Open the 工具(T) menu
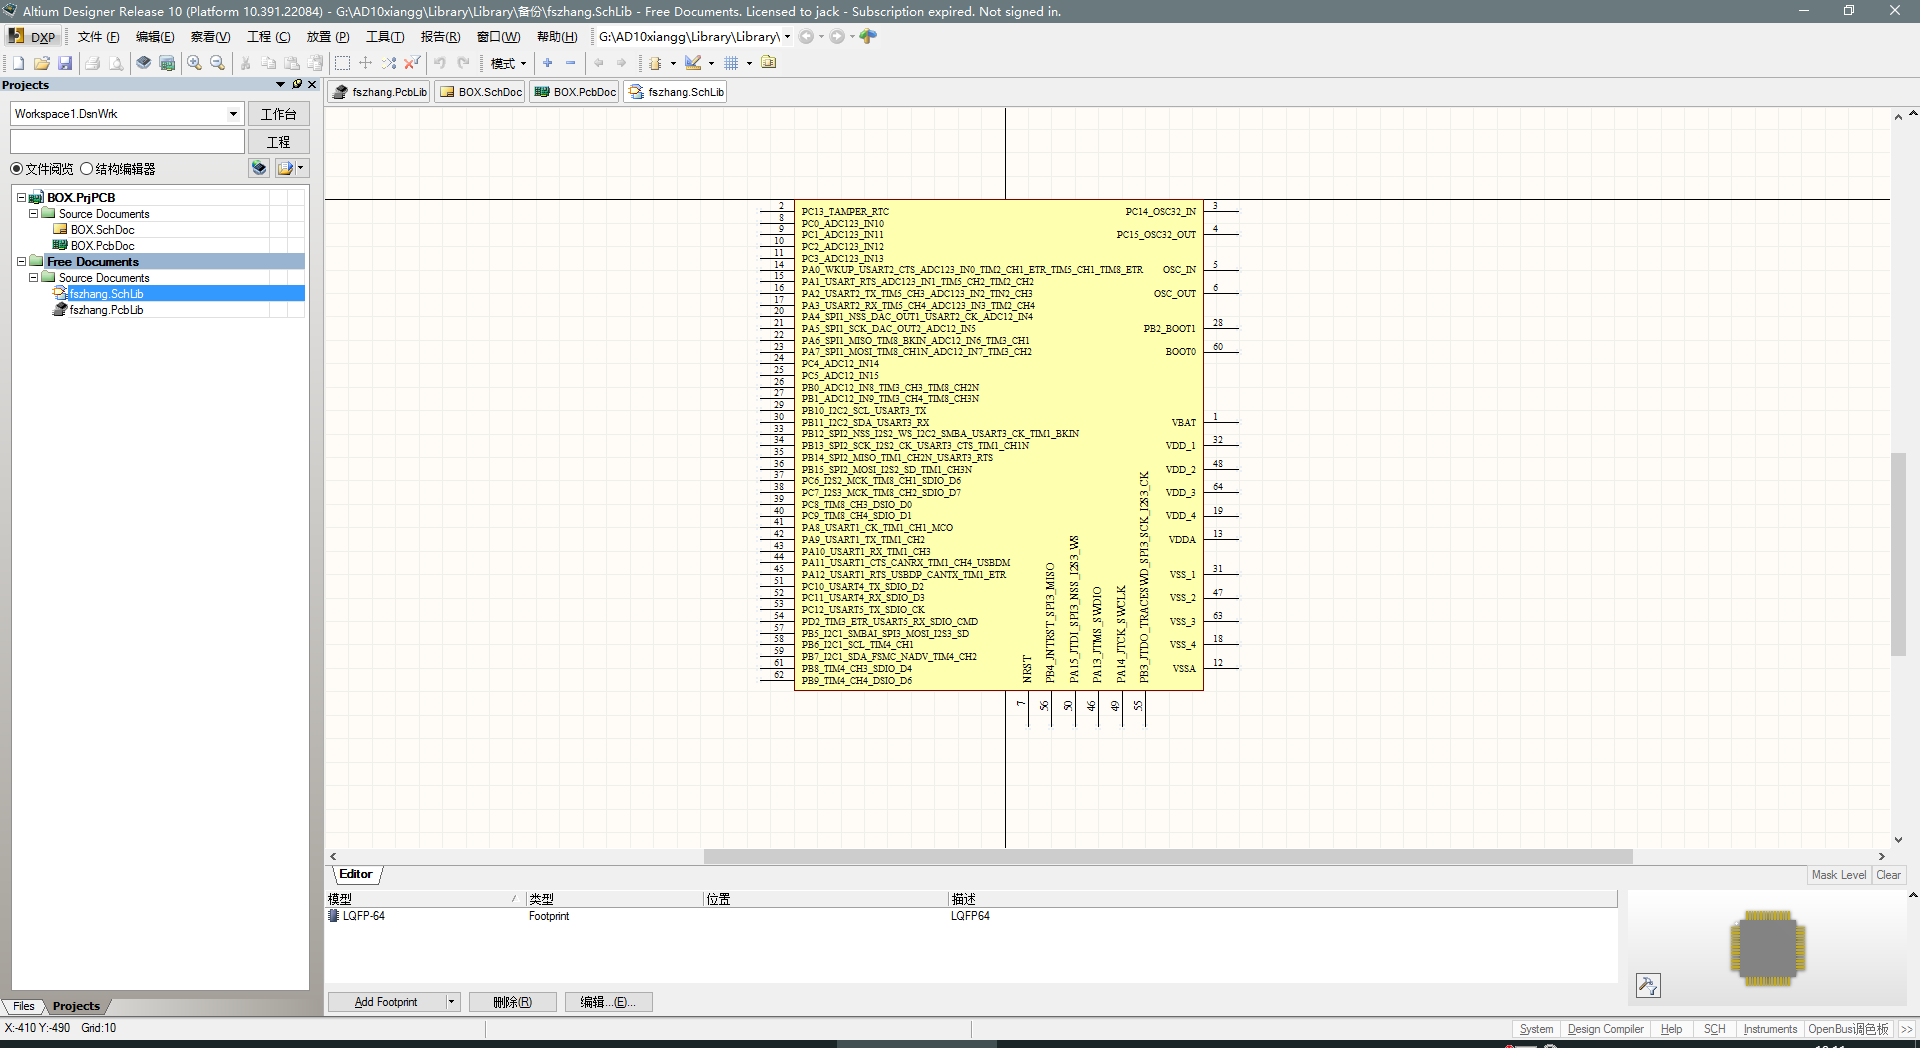The width and height of the screenshot is (1920, 1048). click(x=385, y=37)
